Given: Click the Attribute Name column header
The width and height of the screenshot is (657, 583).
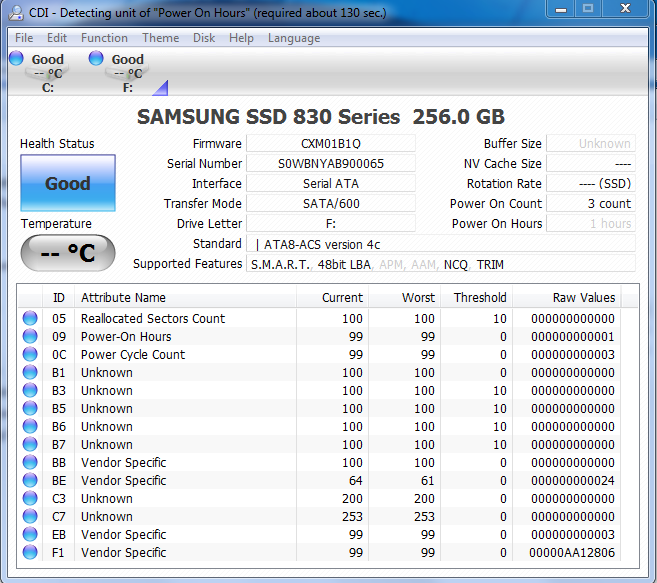Looking at the screenshot, I should 123,298.
